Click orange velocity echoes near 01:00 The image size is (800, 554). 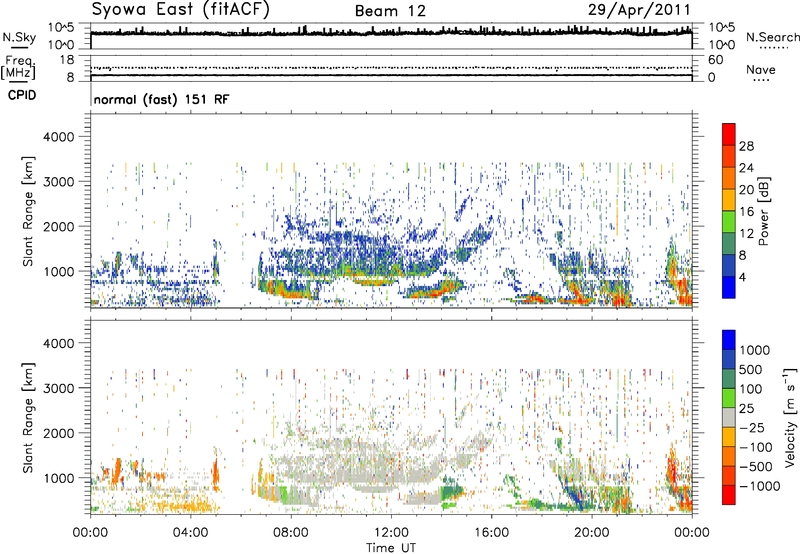117,470
